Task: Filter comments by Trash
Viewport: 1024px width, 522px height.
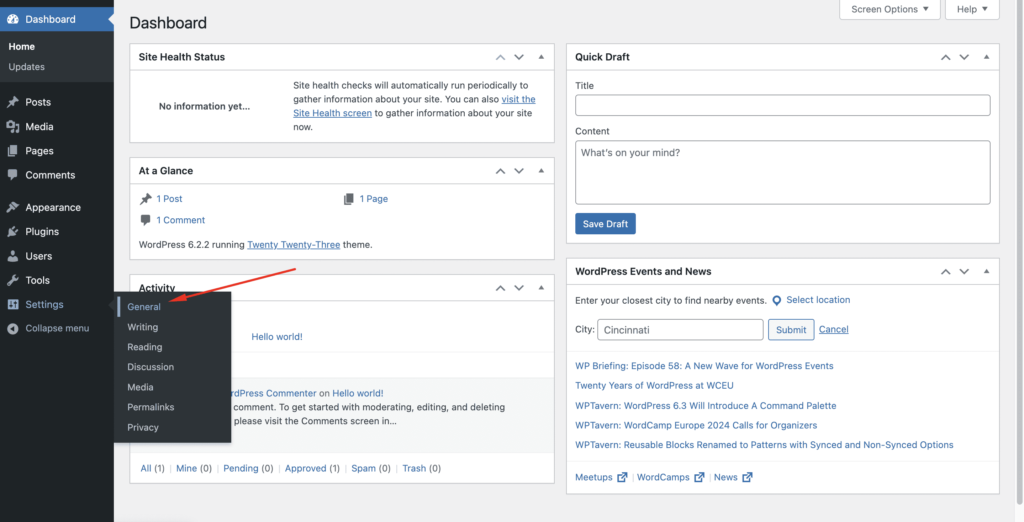Action: (x=414, y=468)
